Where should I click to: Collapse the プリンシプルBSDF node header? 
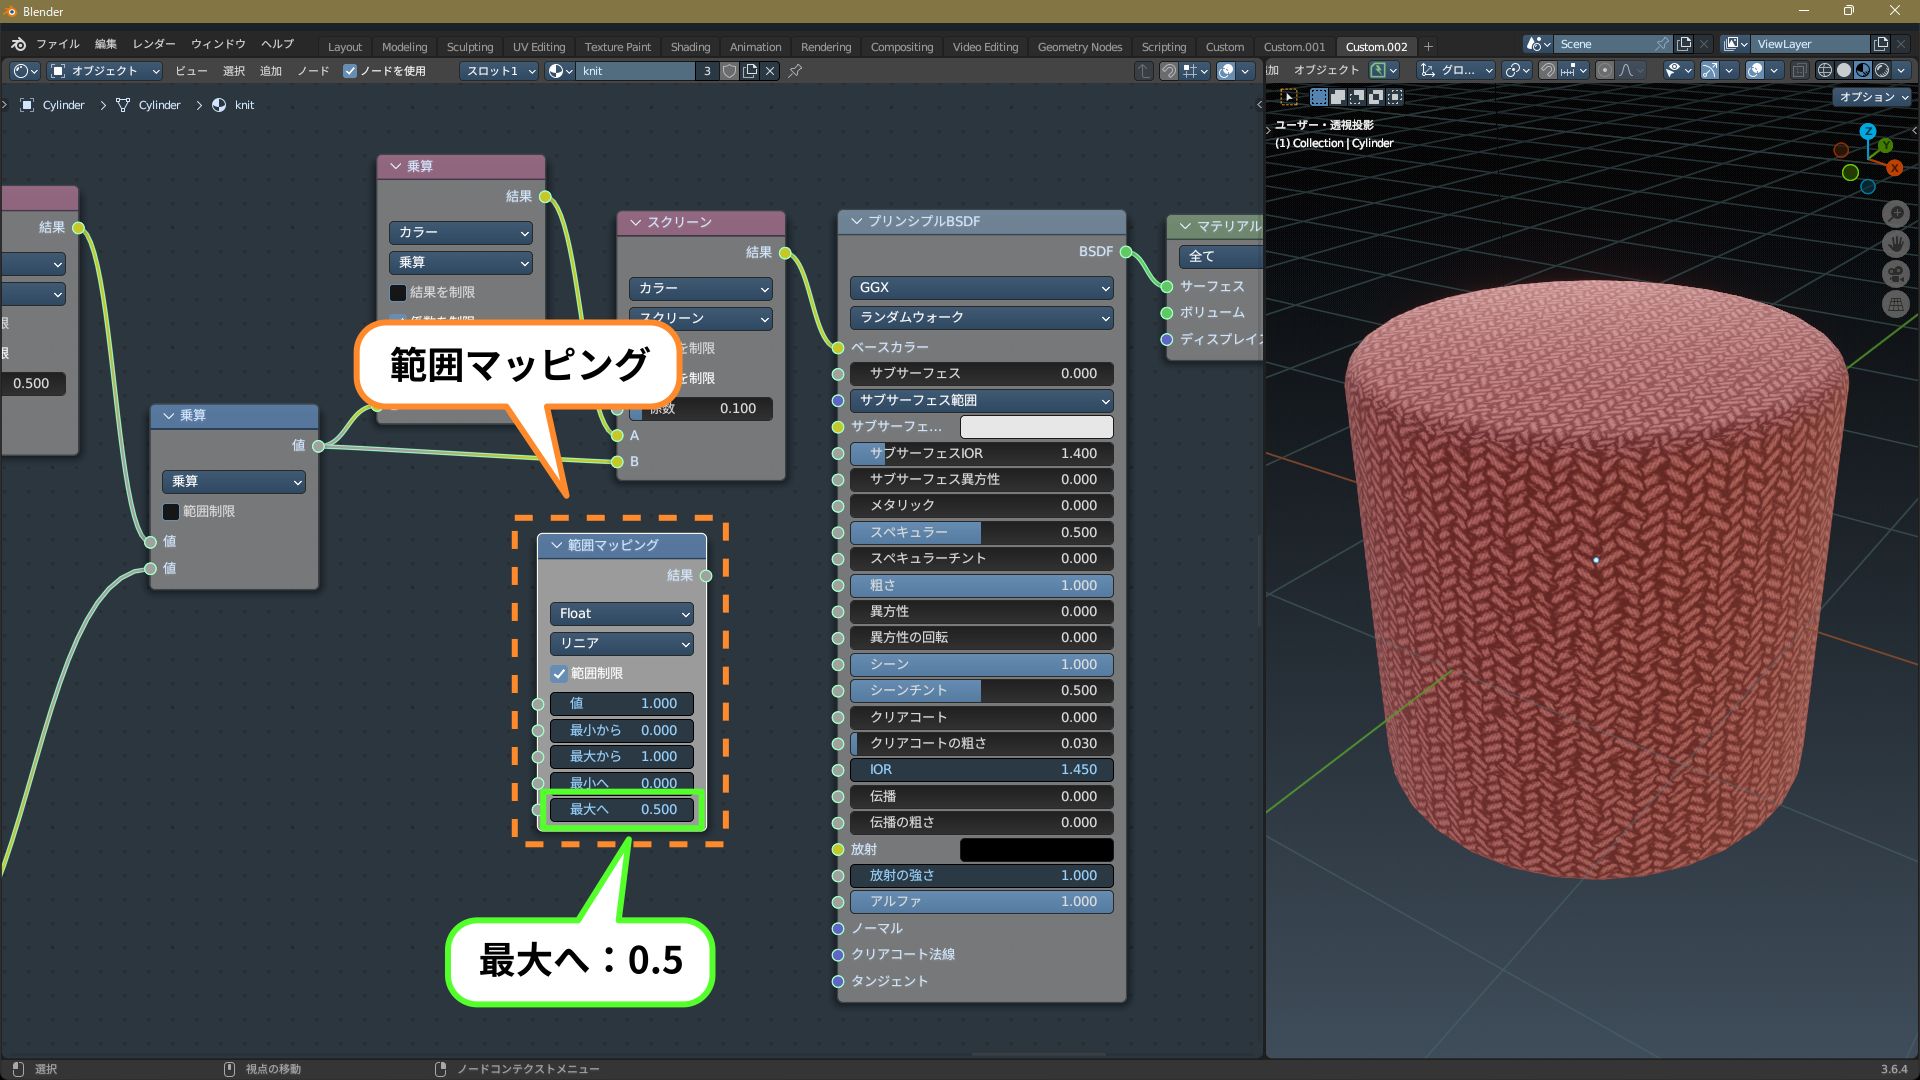coord(856,221)
